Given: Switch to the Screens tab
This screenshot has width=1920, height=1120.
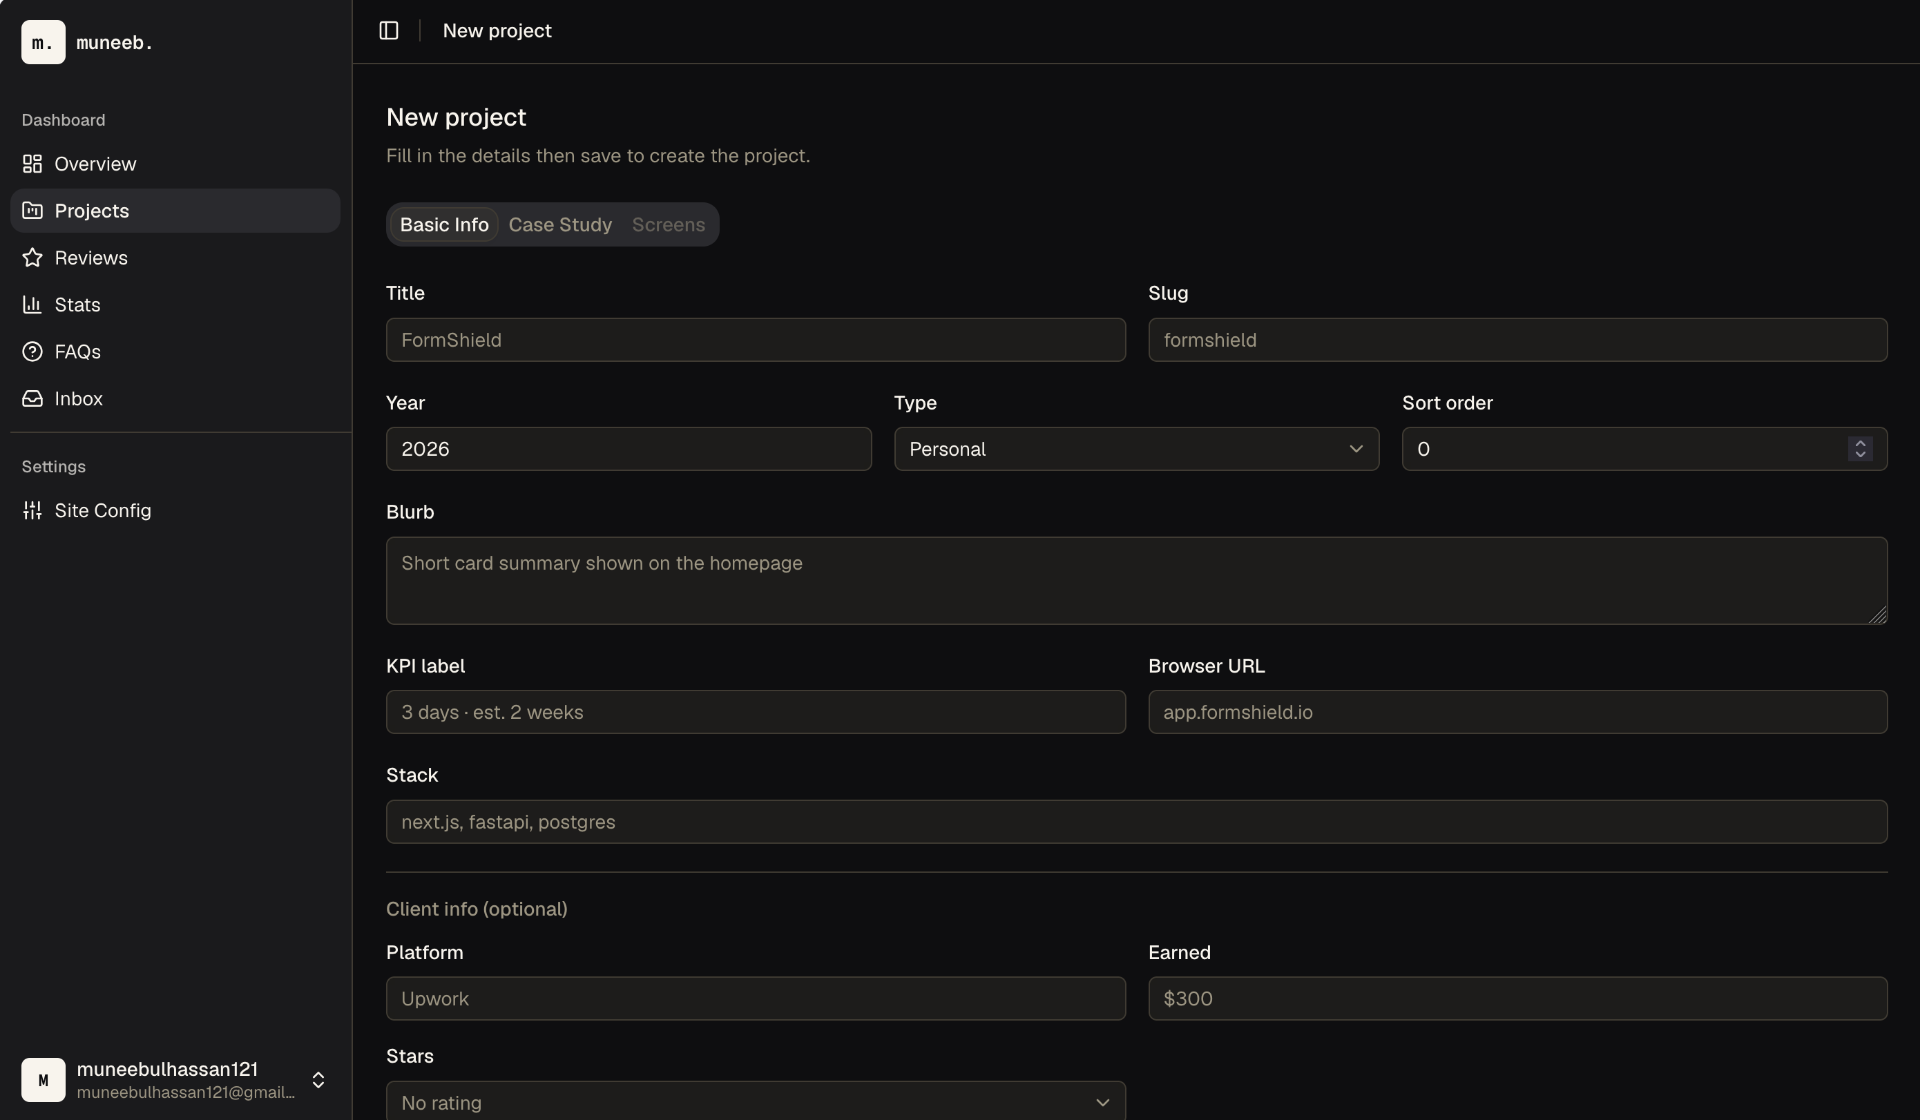Looking at the screenshot, I should click(x=668, y=225).
